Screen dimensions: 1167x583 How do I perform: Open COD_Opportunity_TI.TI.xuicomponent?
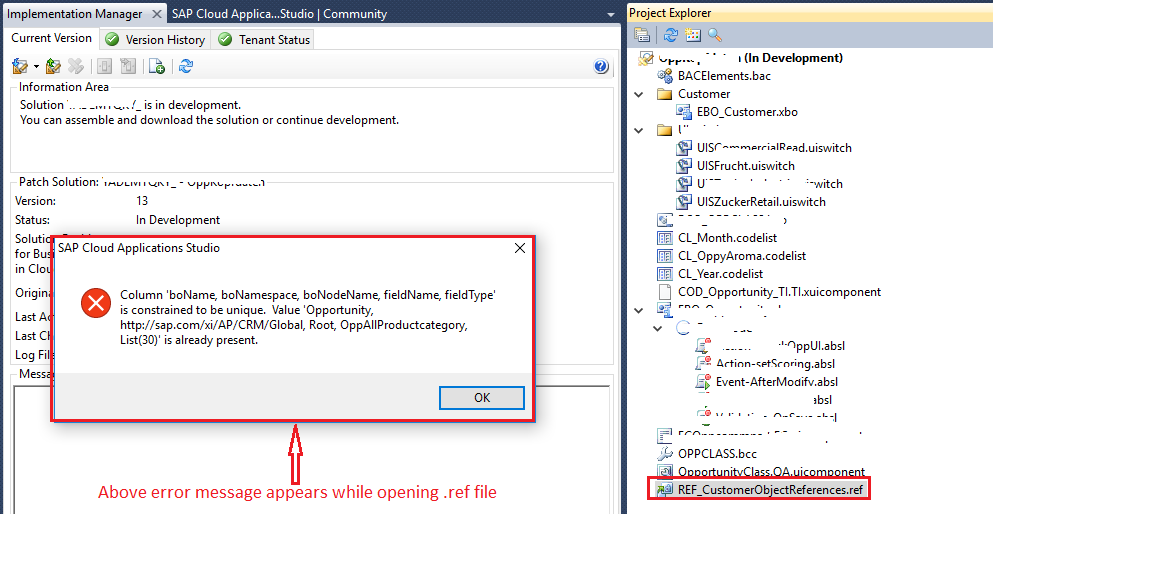(x=779, y=292)
